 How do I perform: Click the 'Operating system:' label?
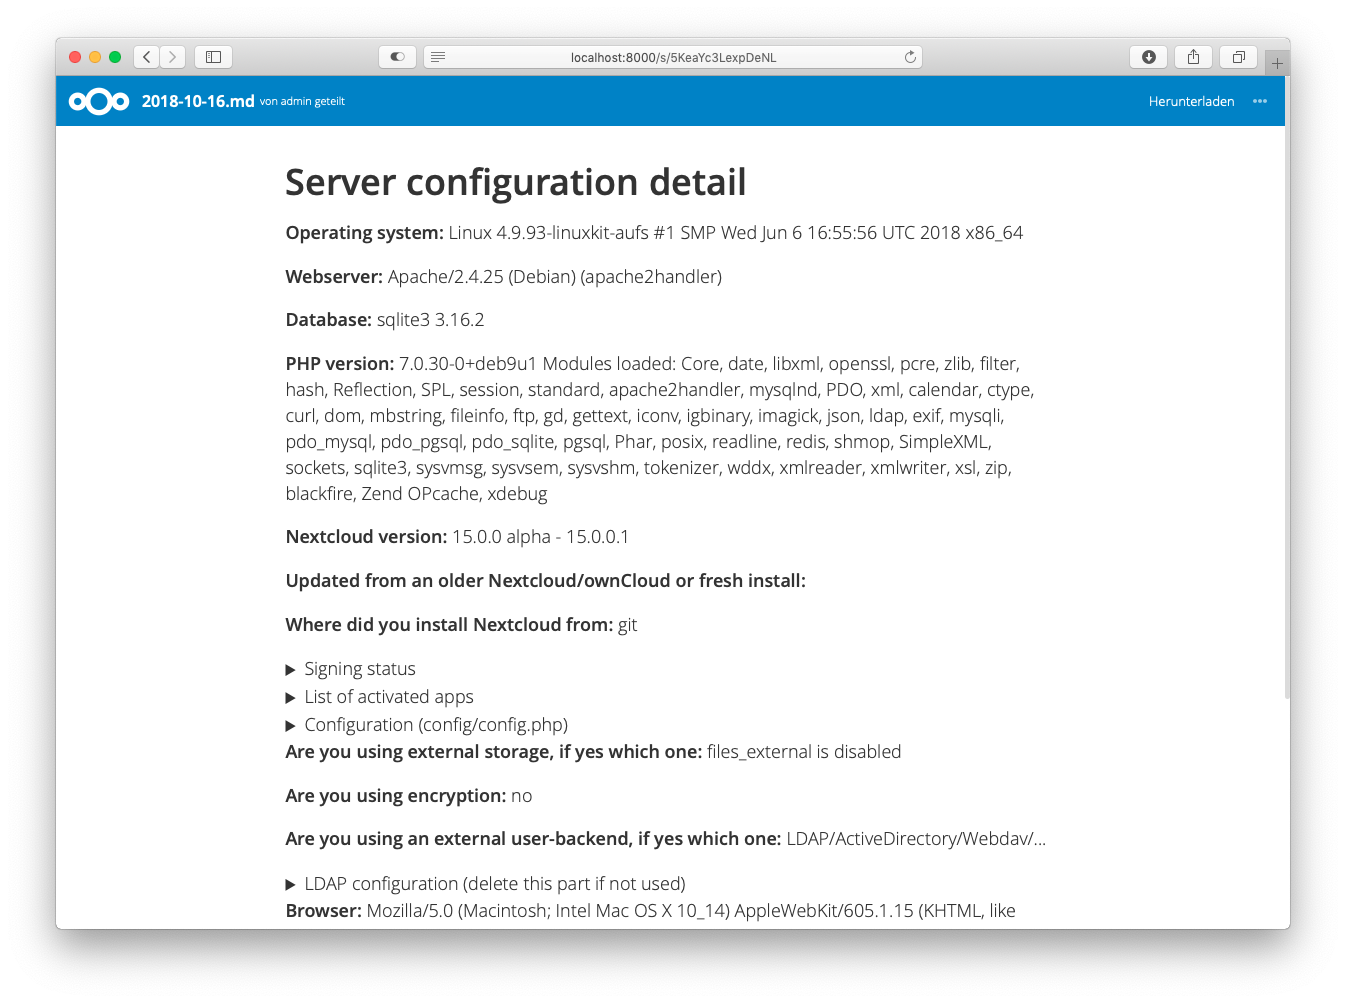click(364, 233)
